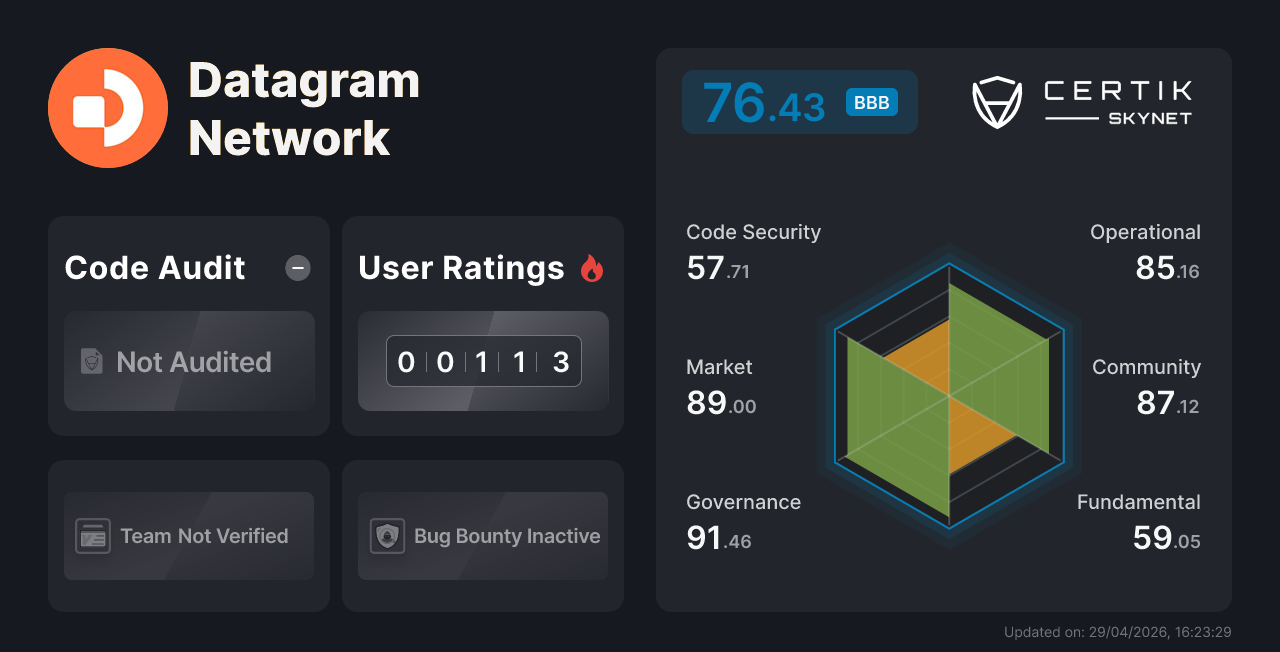Viewport: 1280px width, 652px height.
Task: Click the center of the hexagon radar chart
Action: (x=949, y=396)
